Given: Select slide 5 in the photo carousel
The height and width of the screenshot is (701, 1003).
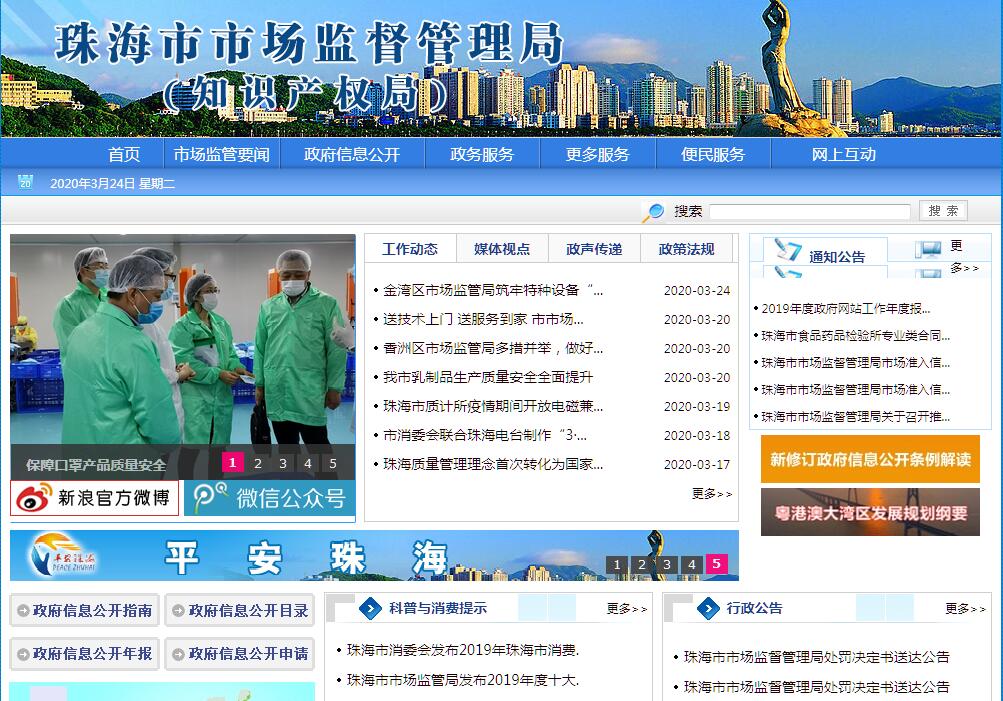Looking at the screenshot, I should (x=333, y=463).
